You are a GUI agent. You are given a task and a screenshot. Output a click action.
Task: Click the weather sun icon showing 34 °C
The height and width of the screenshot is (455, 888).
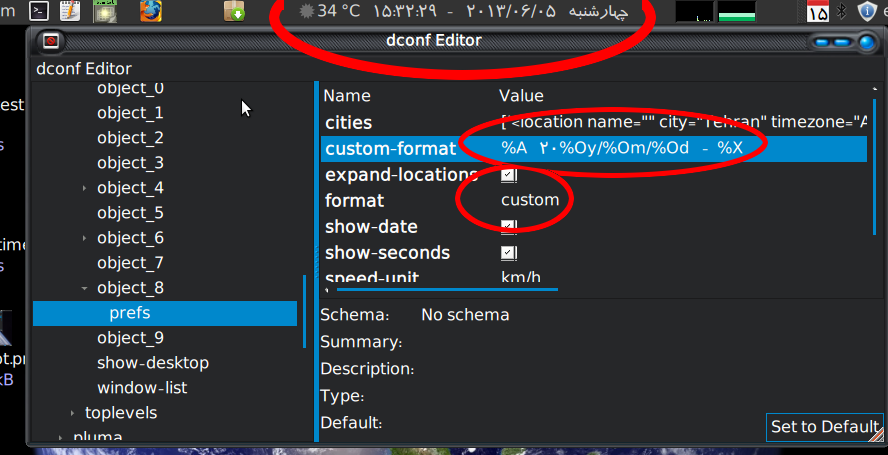click(306, 11)
